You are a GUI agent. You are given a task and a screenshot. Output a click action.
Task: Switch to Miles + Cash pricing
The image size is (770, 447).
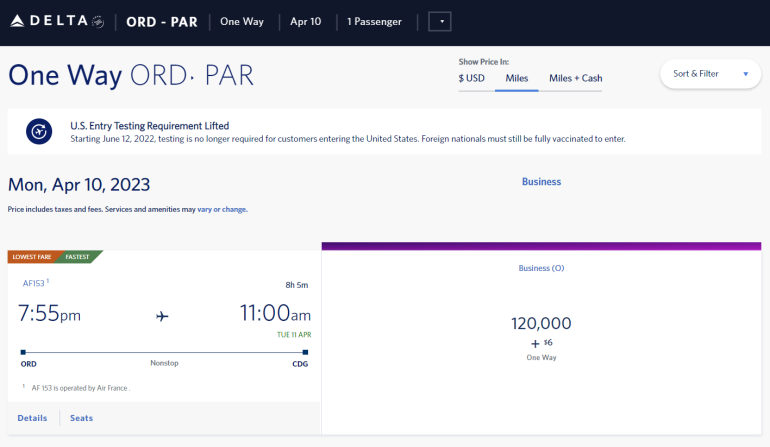pyautogui.click(x=575, y=78)
